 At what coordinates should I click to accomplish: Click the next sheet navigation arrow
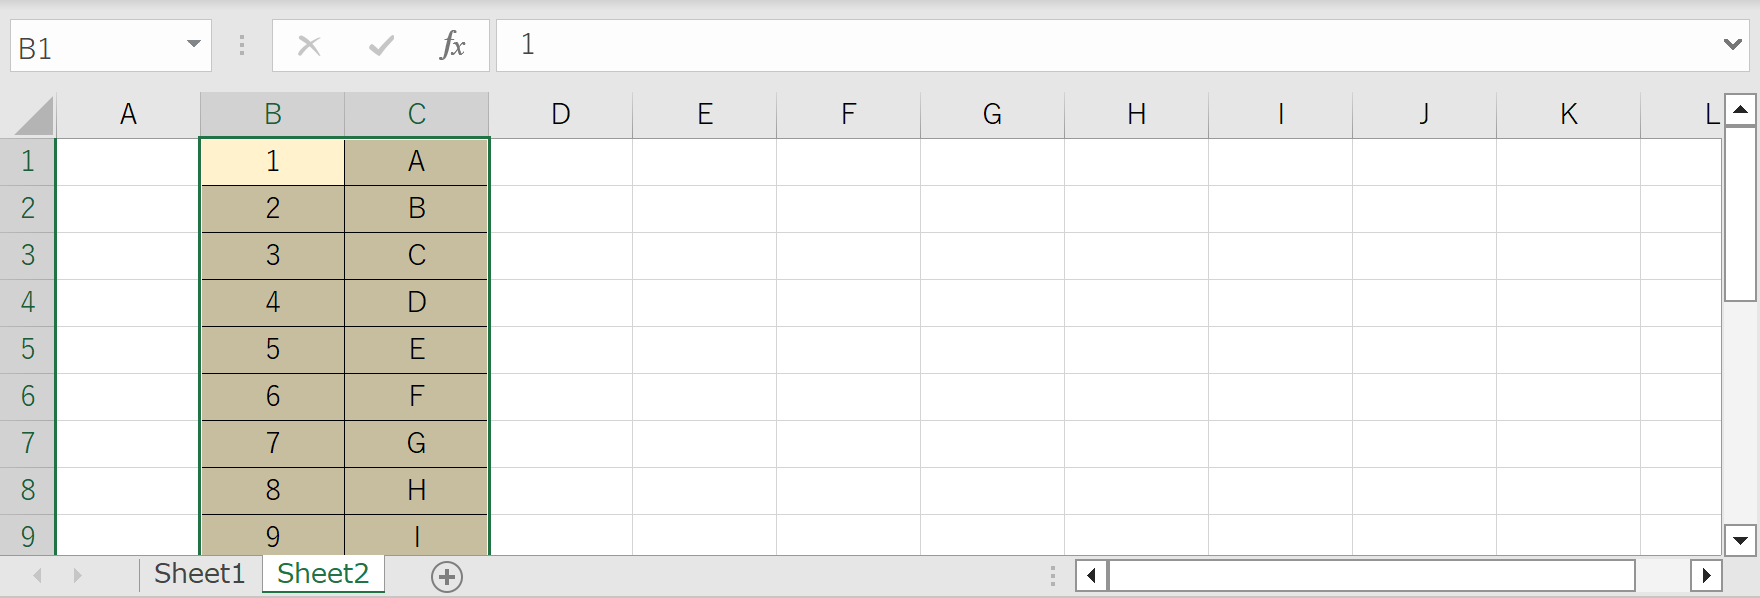pos(77,575)
